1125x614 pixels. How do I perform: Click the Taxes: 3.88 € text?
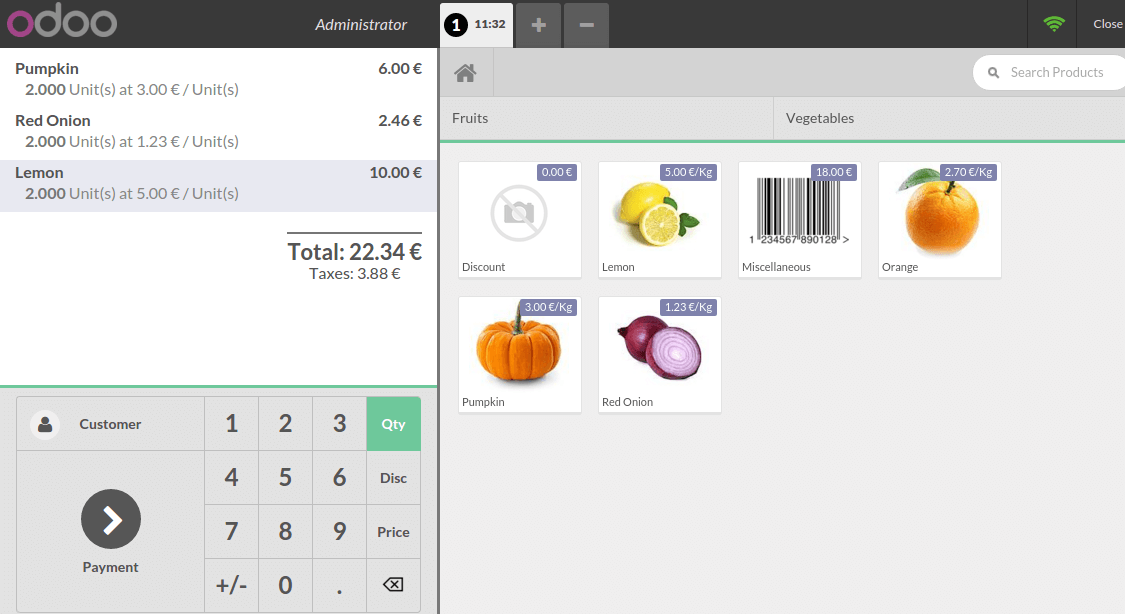pos(354,274)
